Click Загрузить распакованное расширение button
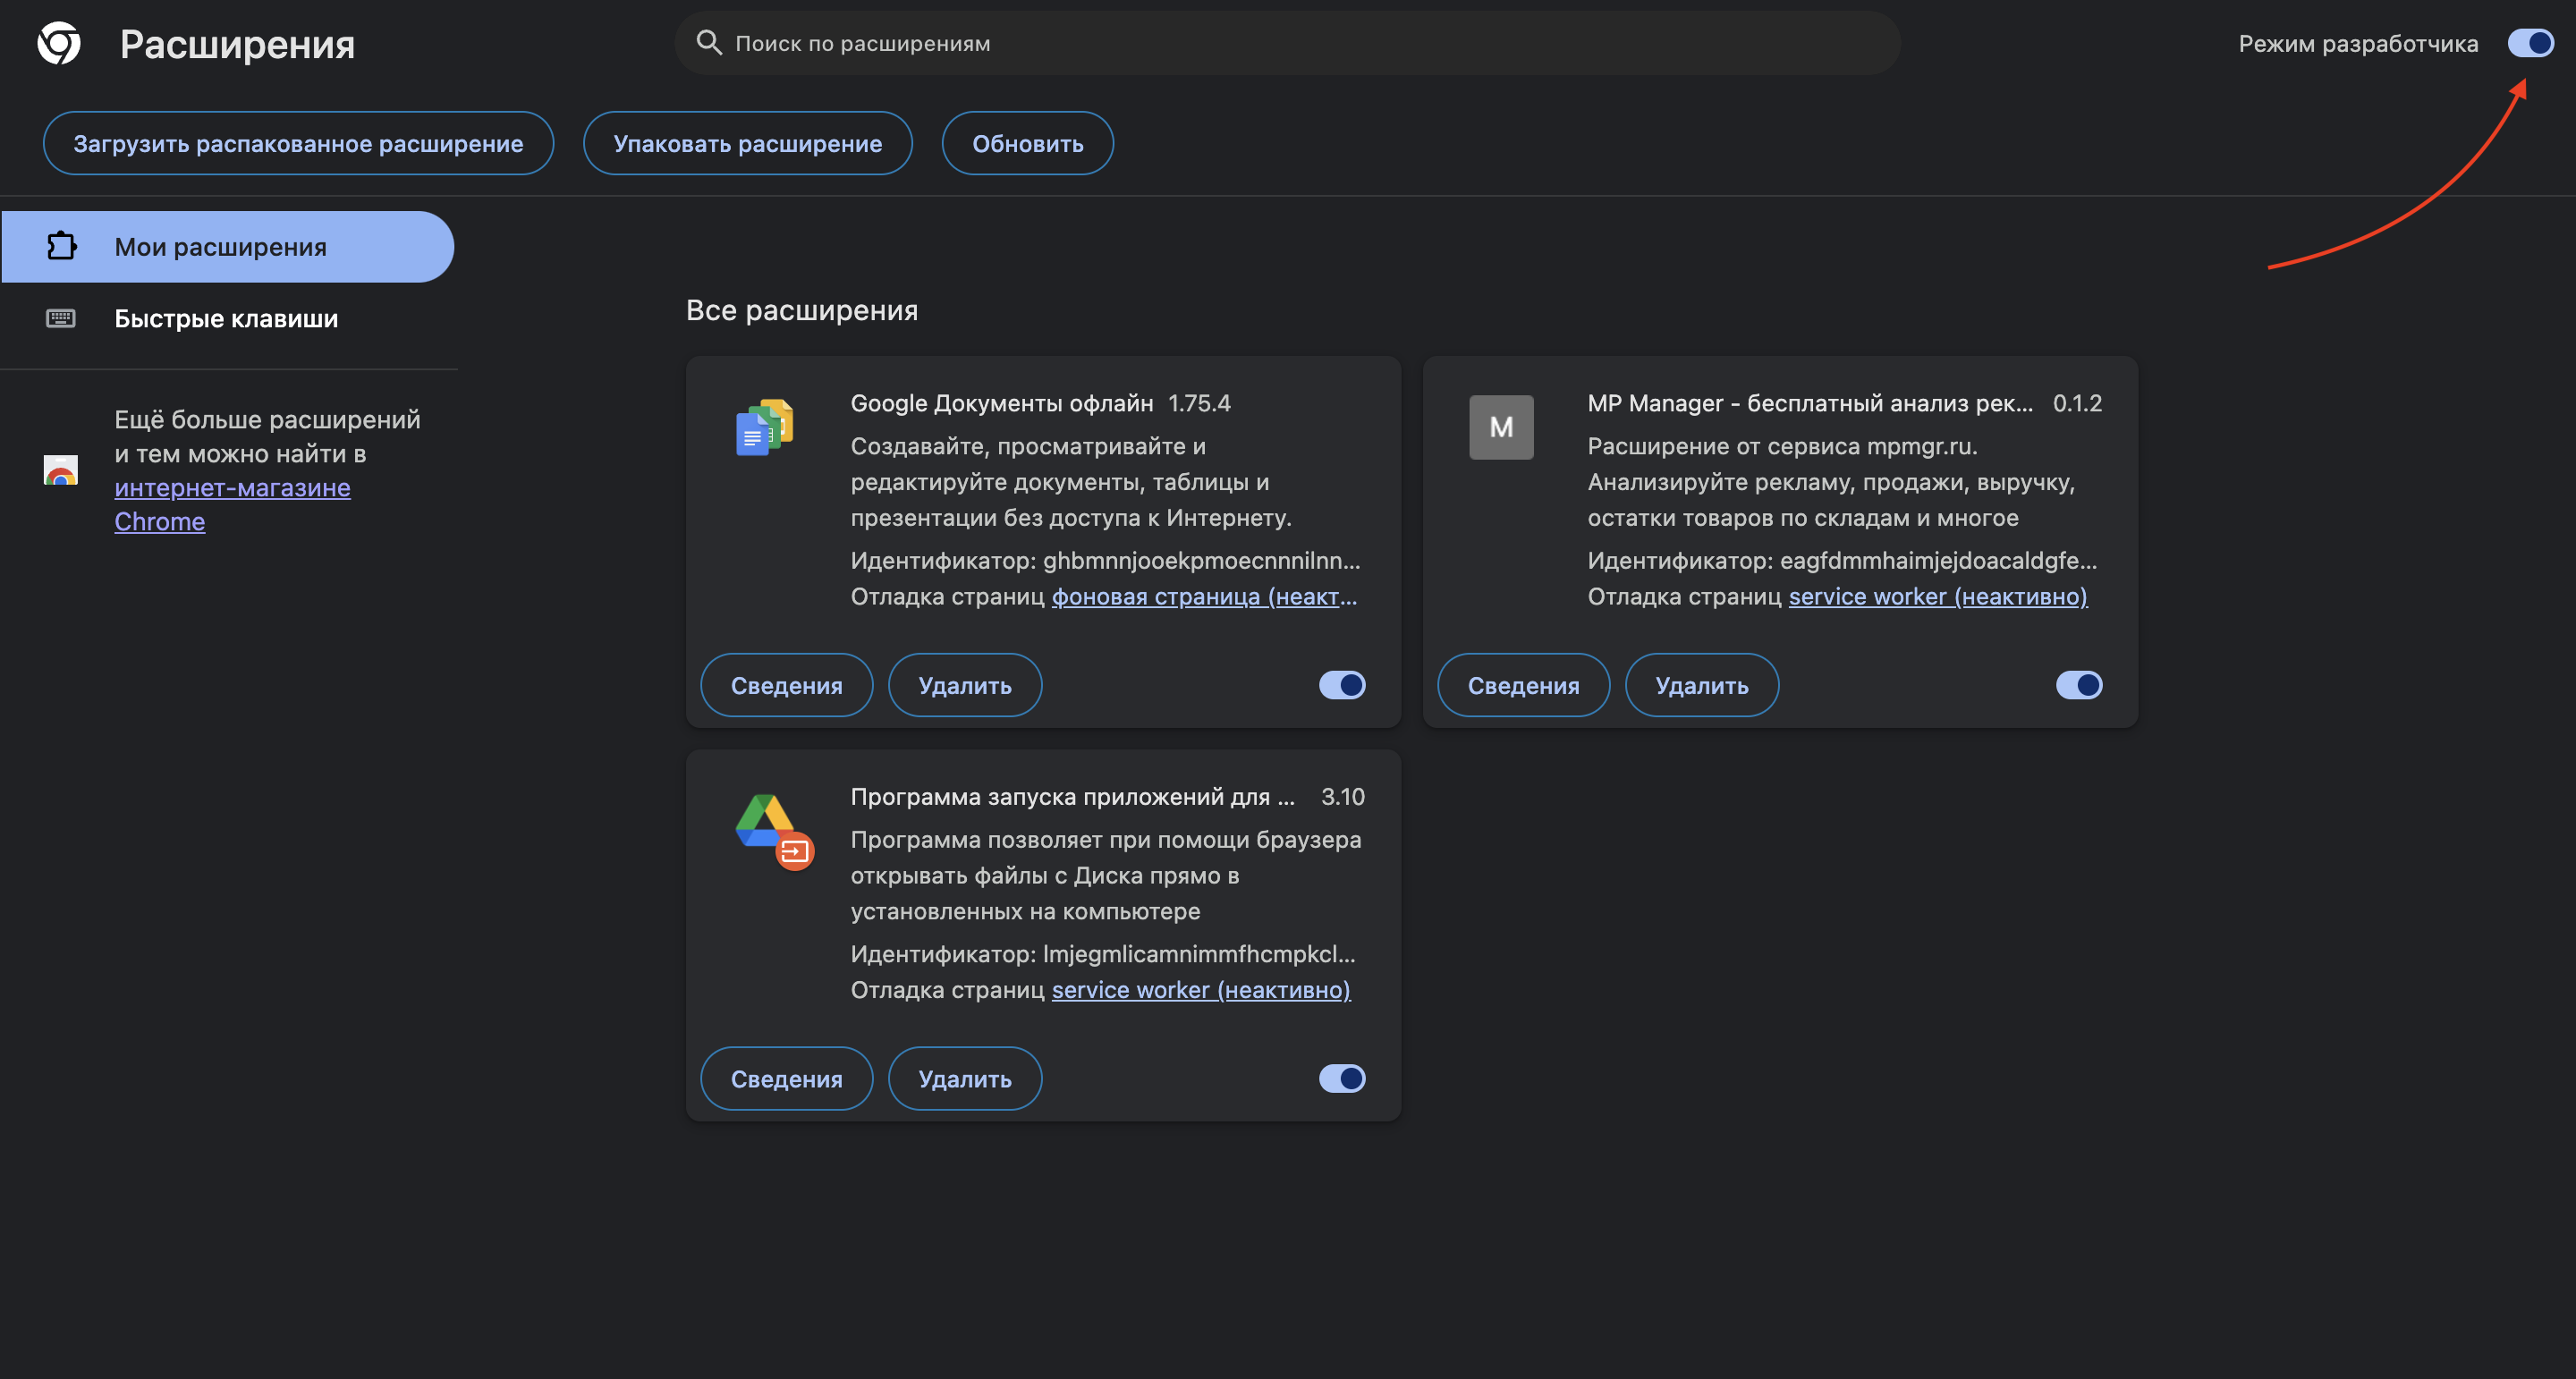The width and height of the screenshot is (2576, 1379). pos(298,144)
